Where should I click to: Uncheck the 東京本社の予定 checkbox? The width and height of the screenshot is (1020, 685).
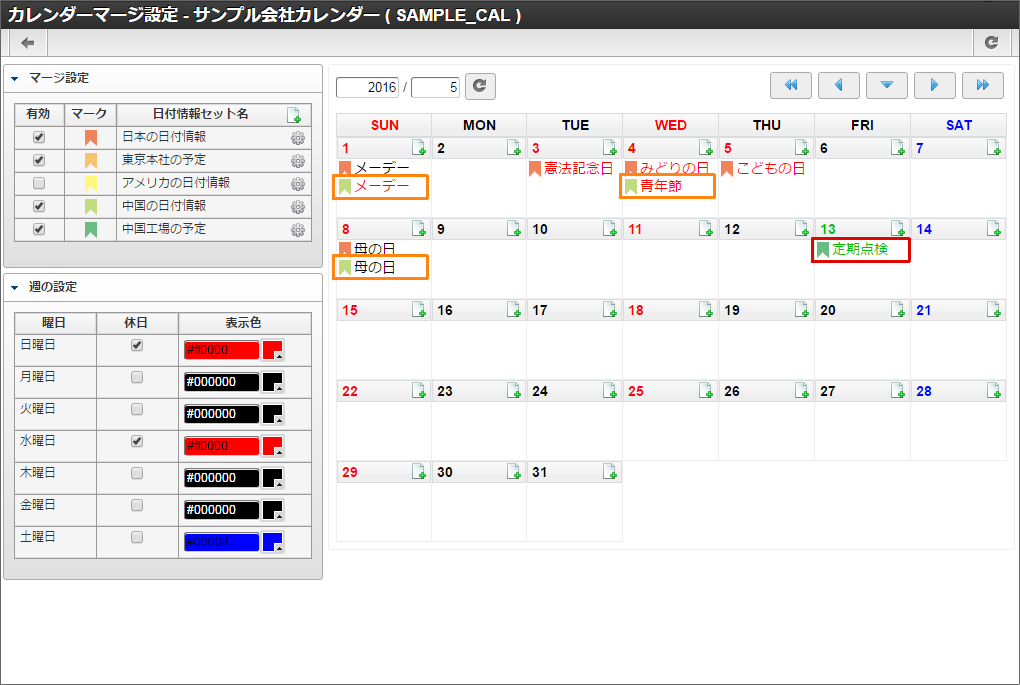point(39,160)
